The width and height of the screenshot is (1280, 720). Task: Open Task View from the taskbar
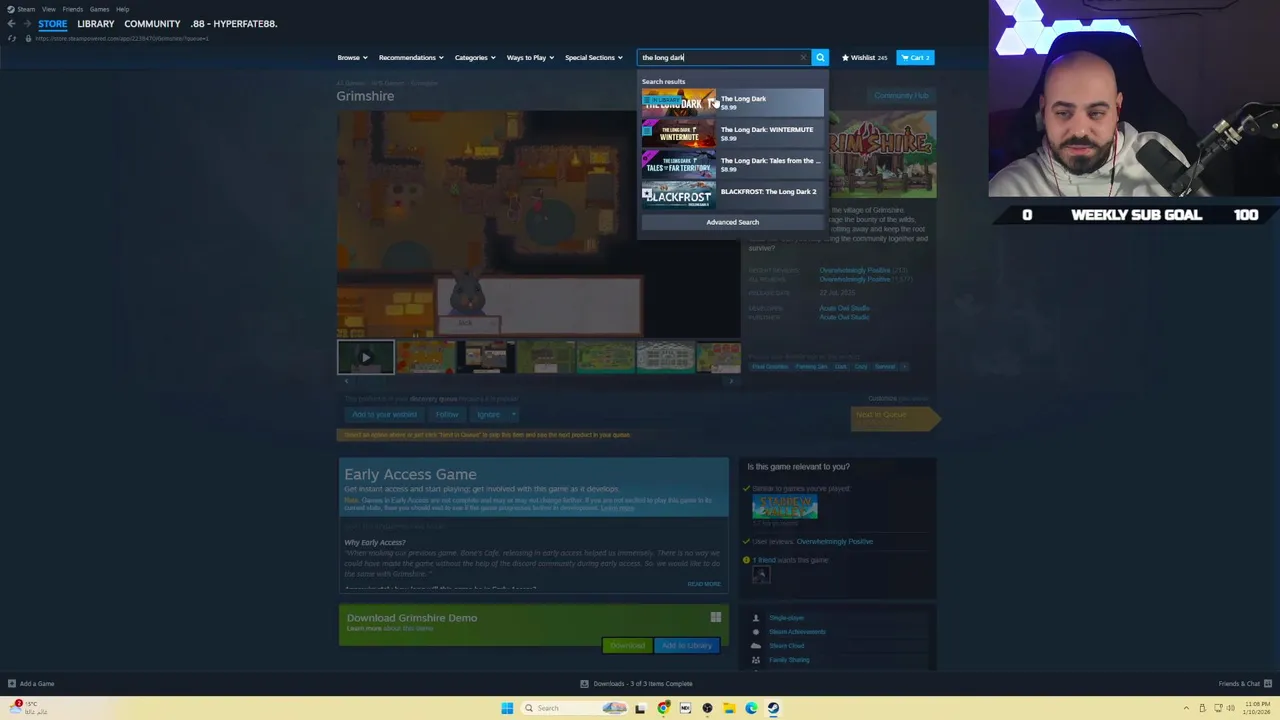coord(640,708)
